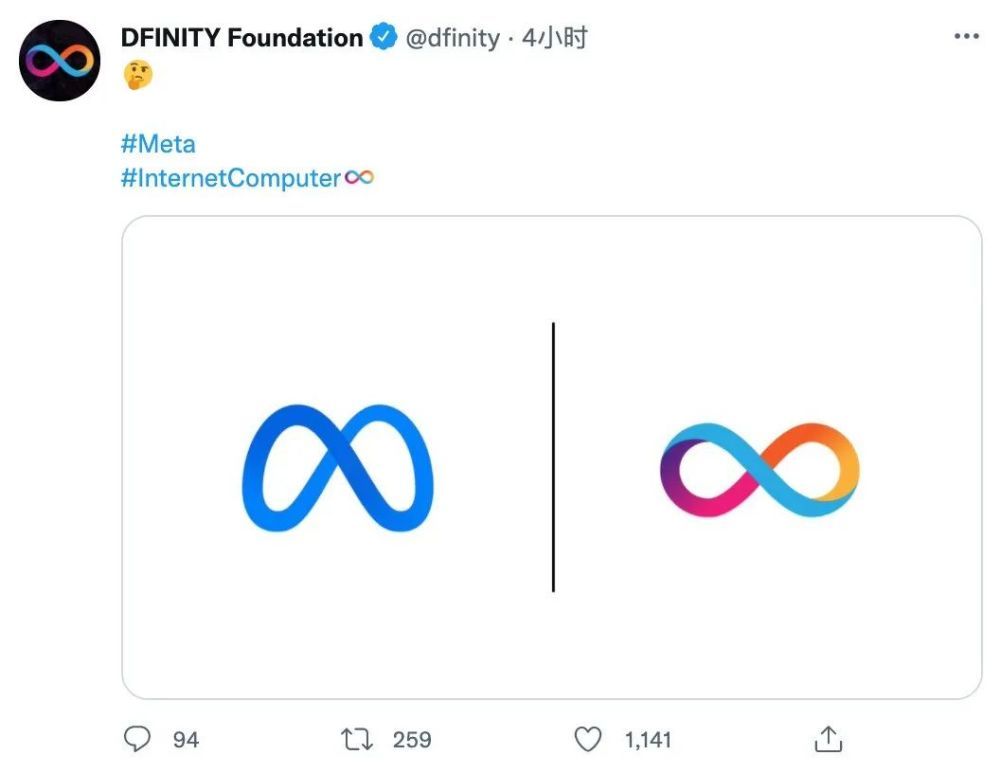Click the 259 retweets count
Viewport: 1000px width, 773px height.
(412, 740)
